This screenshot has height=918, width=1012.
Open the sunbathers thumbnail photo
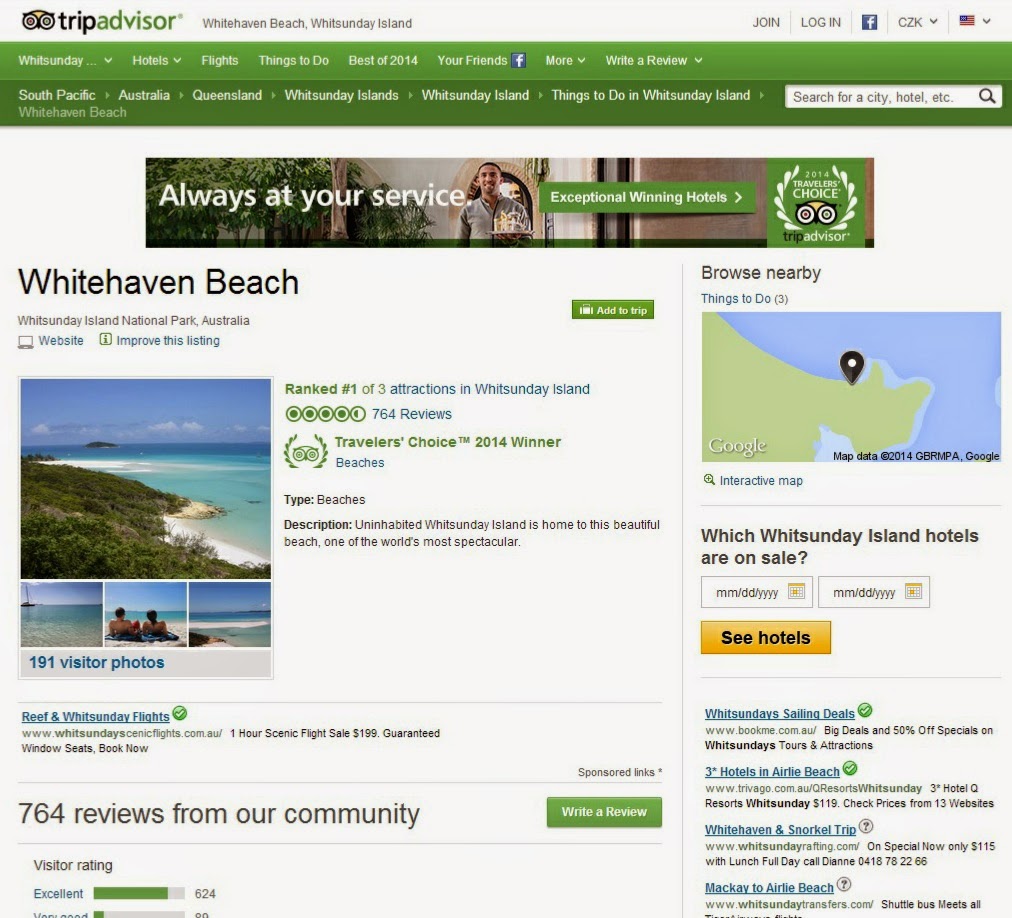[145, 614]
